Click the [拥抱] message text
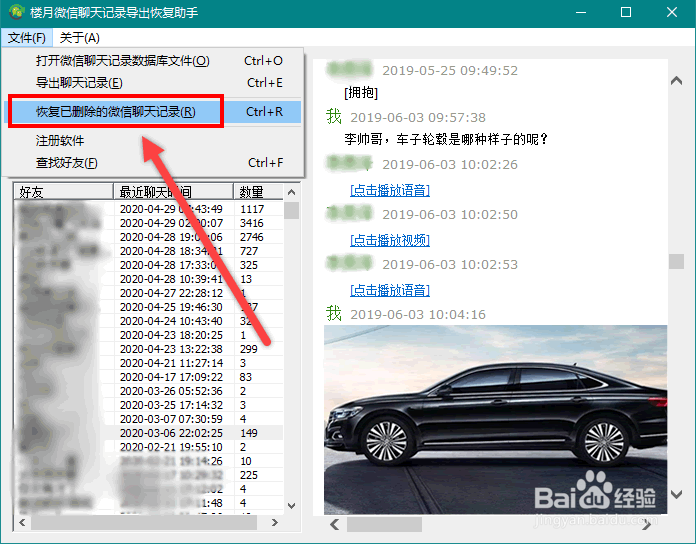The image size is (696, 544). point(361,93)
